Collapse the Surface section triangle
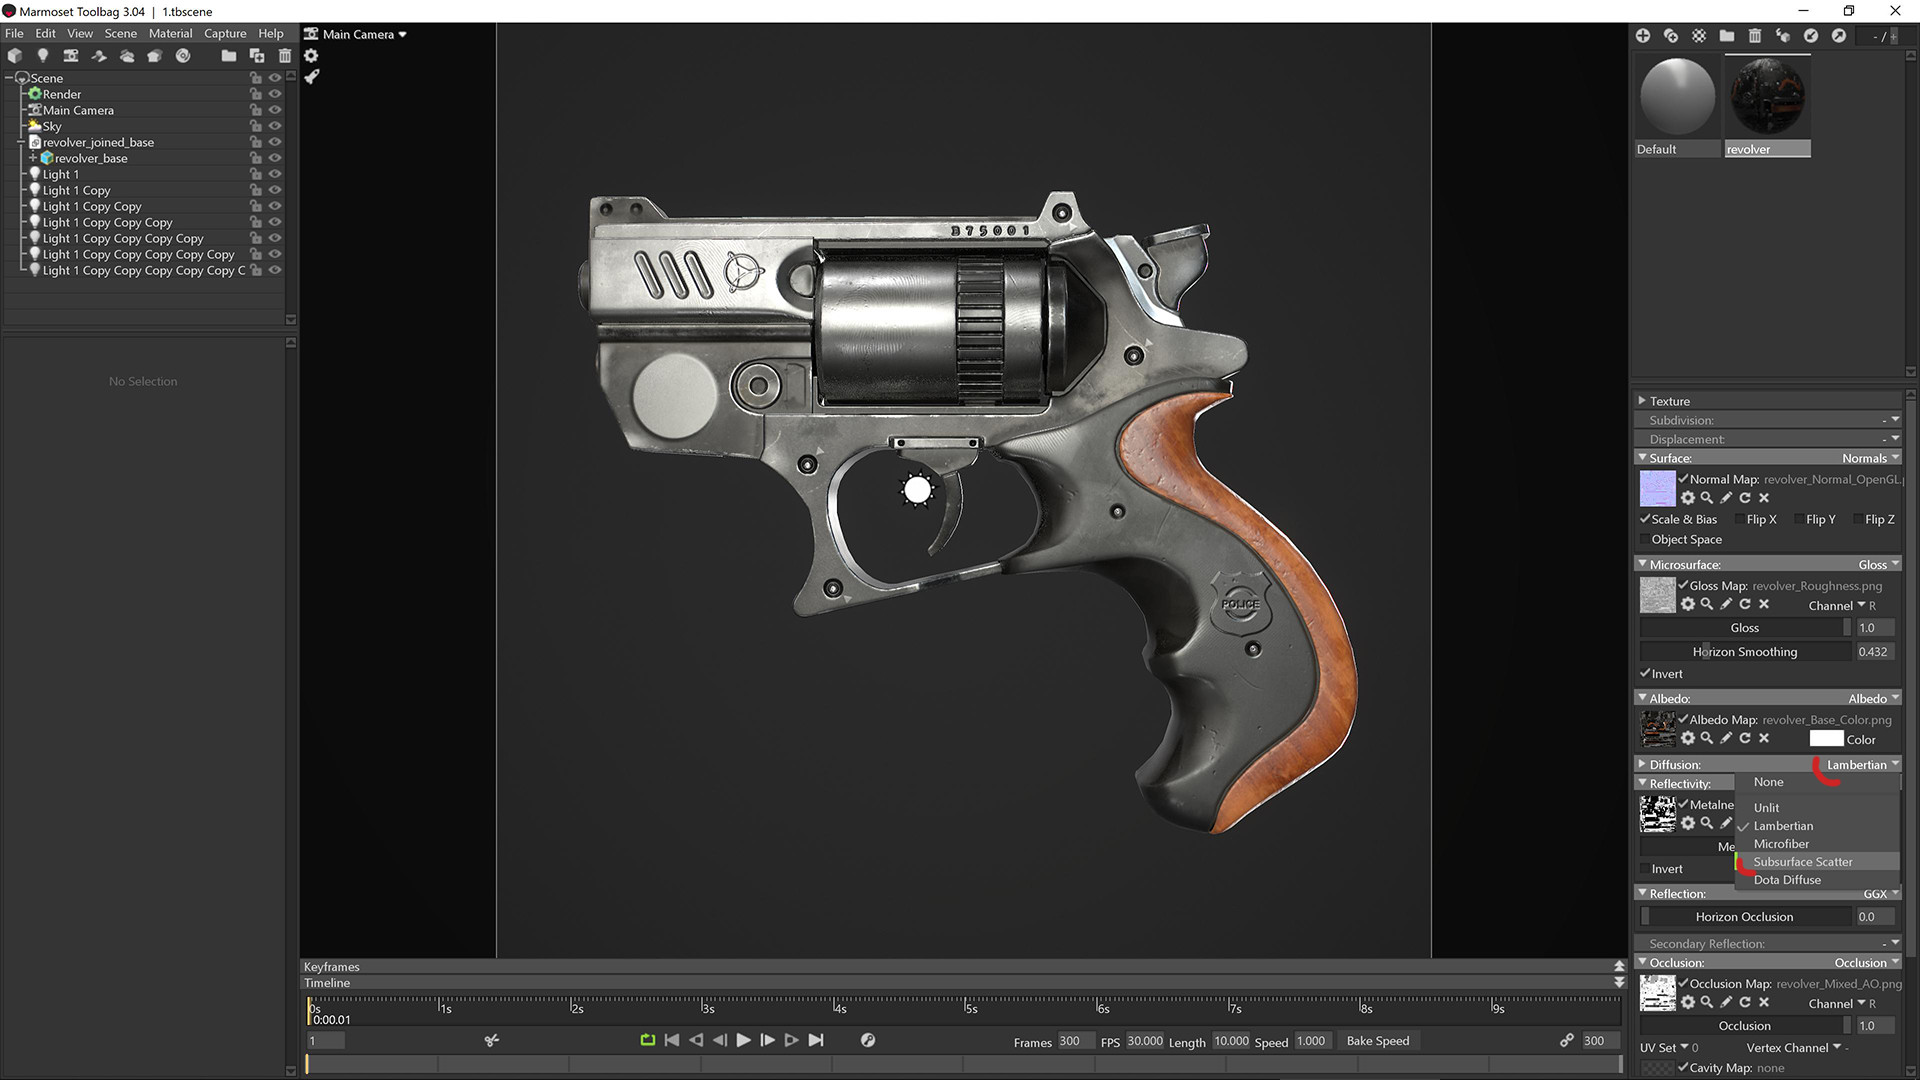This screenshot has width=1920, height=1080. coord(1642,458)
